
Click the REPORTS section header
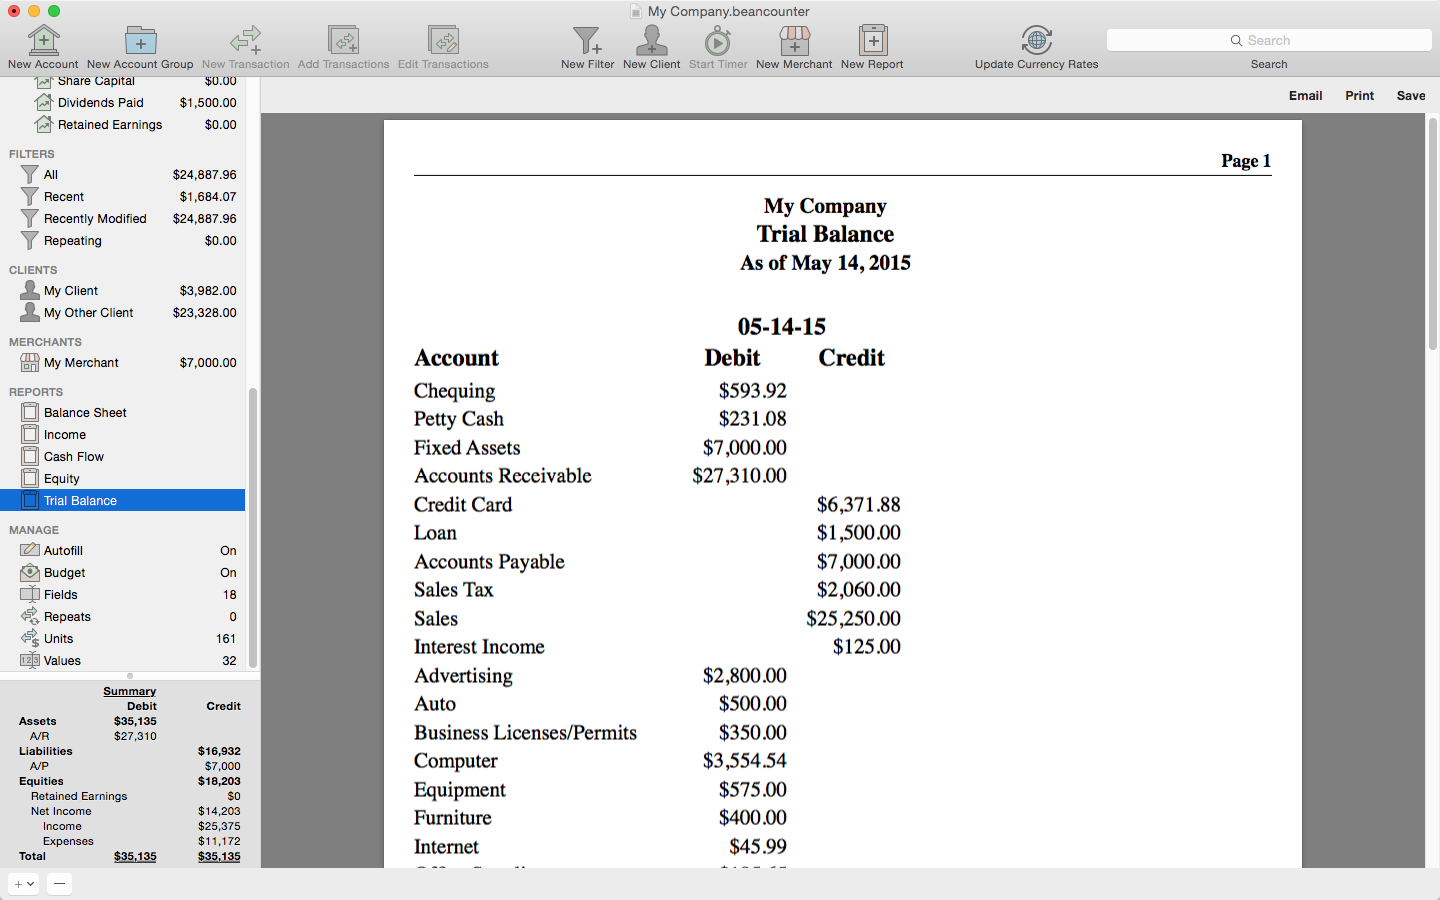click(36, 392)
